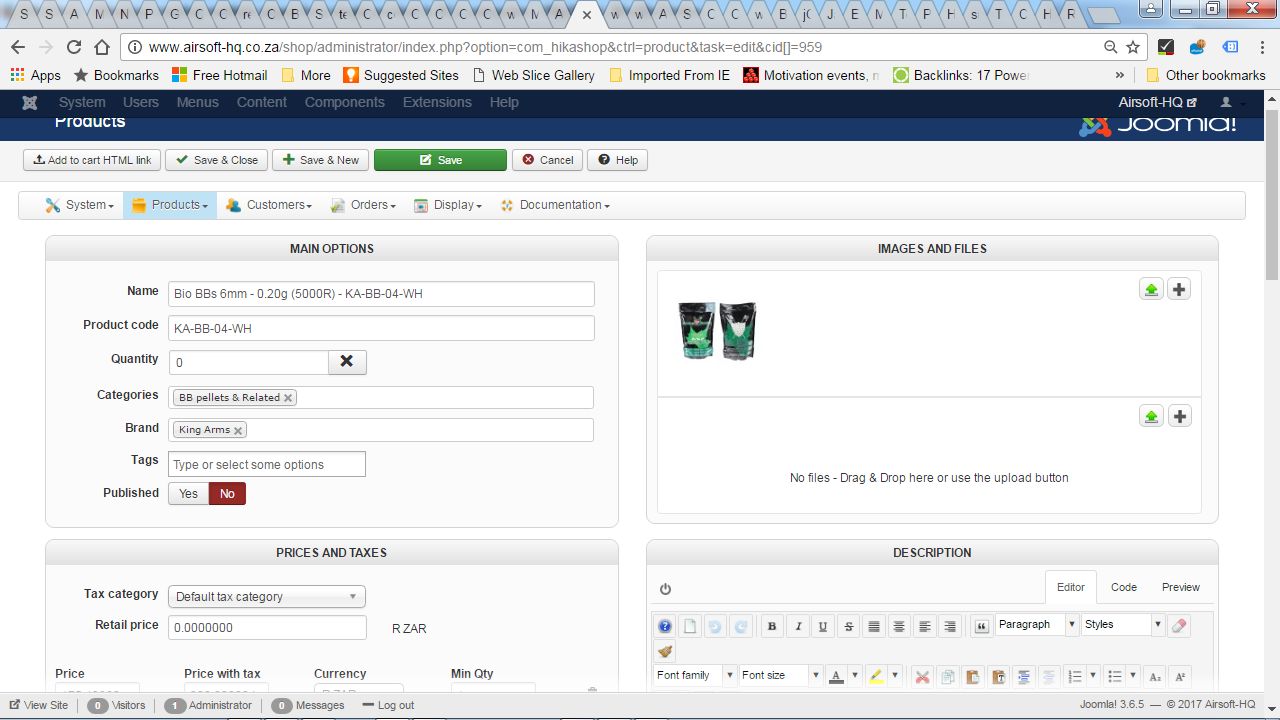Apply the yellow highlight background color
This screenshot has height=720, width=1280.
click(876, 677)
